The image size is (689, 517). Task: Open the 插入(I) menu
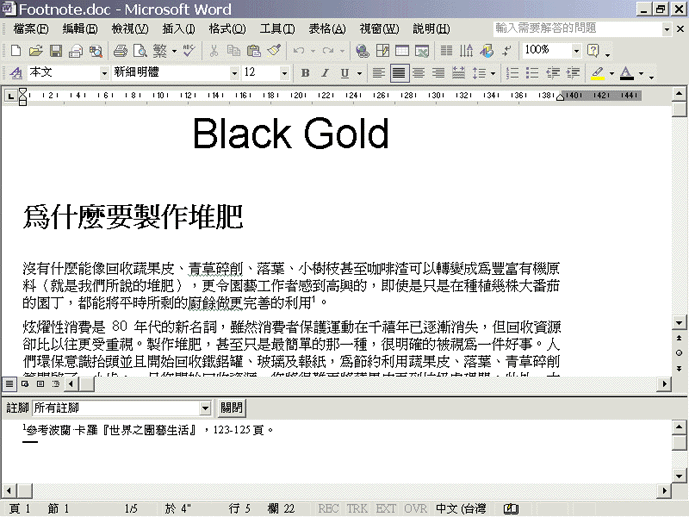179,29
